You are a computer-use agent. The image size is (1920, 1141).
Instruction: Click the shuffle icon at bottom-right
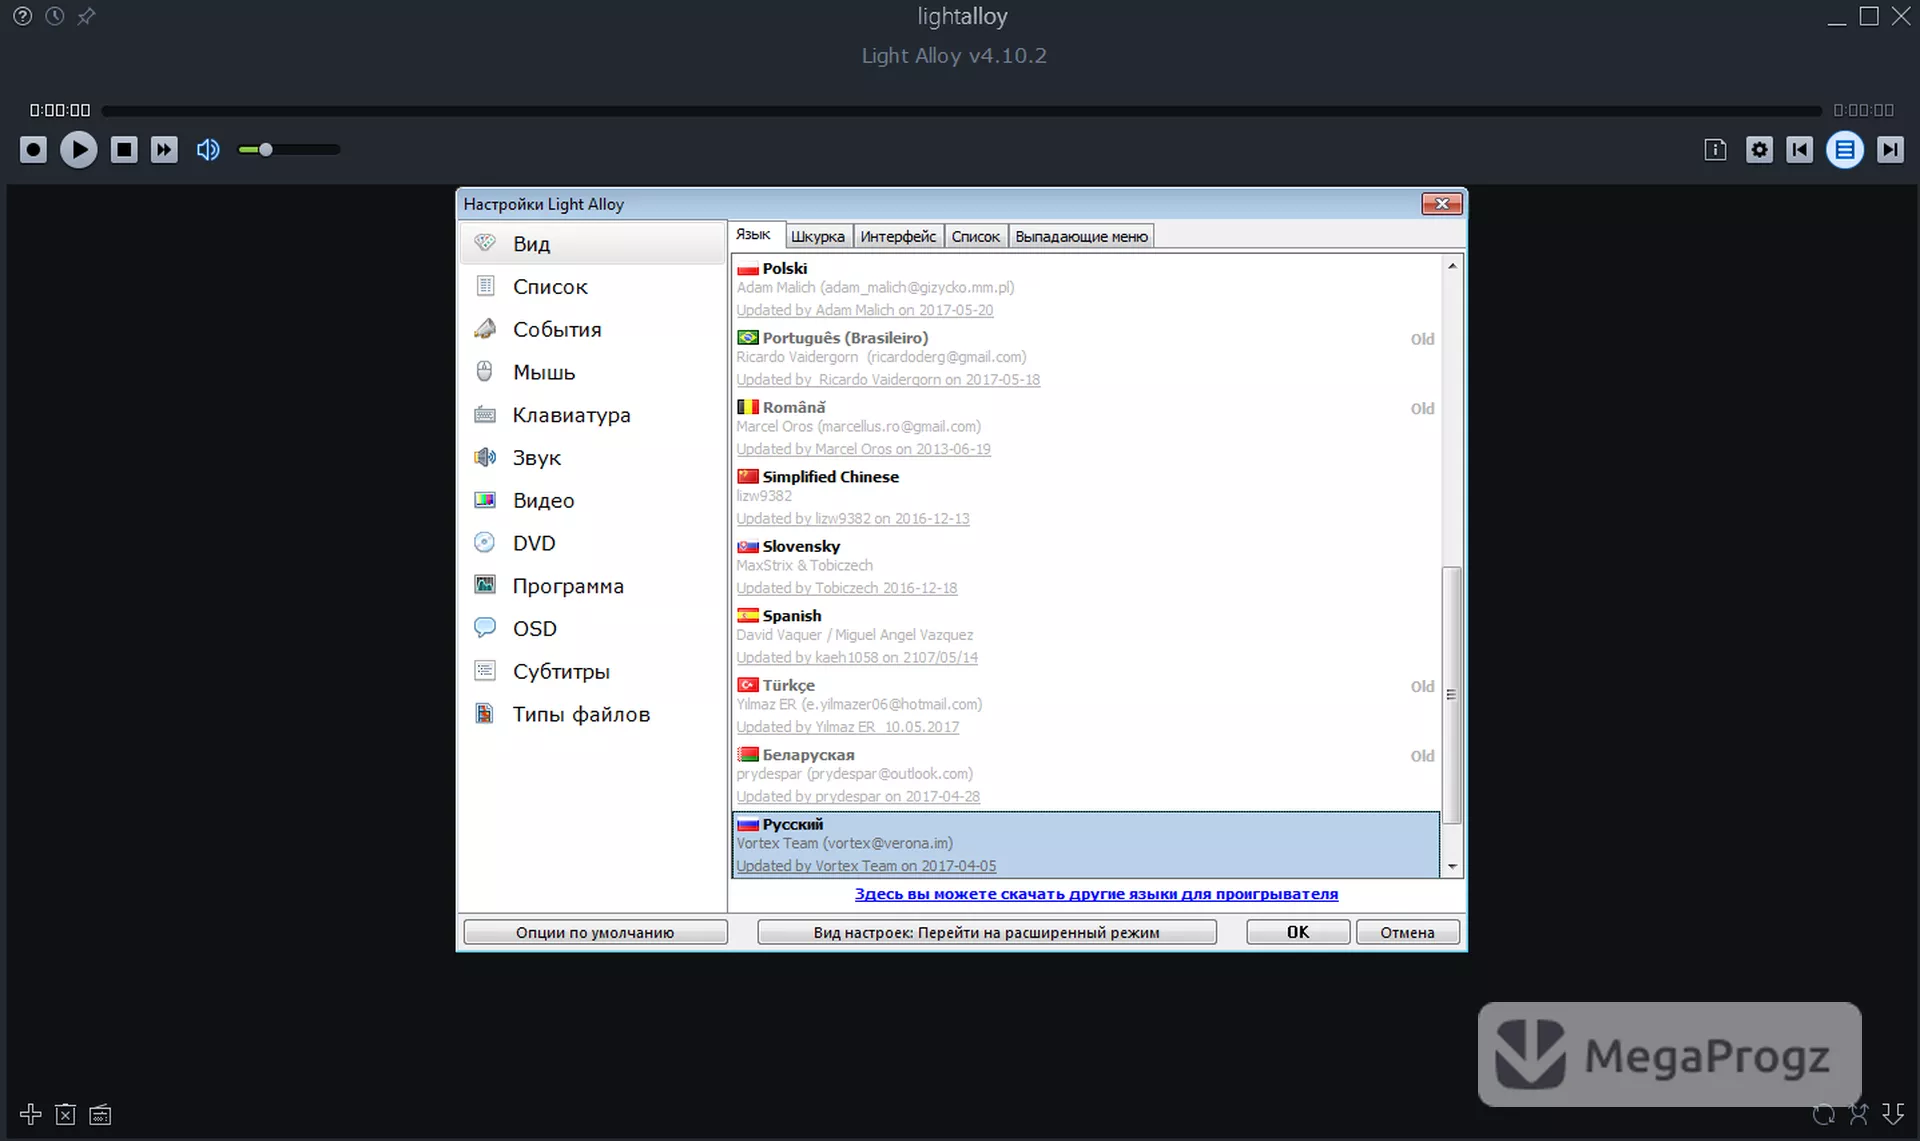point(1858,1114)
